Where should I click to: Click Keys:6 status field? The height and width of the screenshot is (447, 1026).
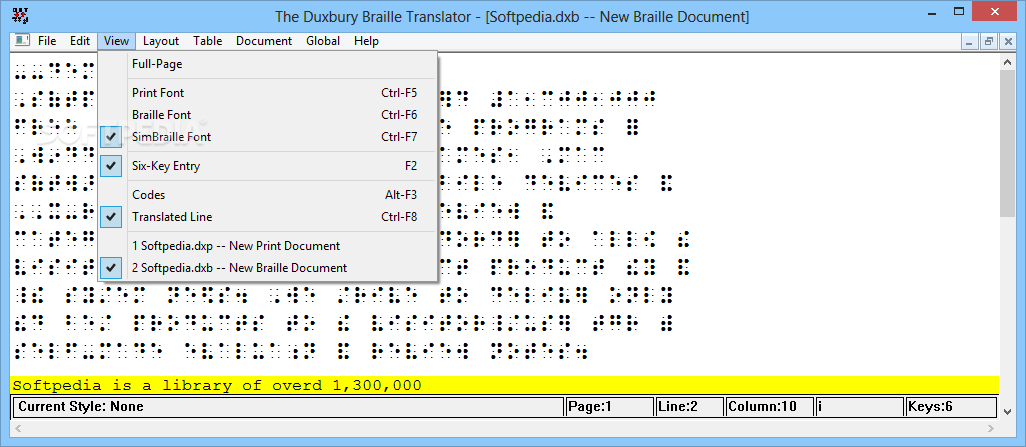click(x=950, y=406)
